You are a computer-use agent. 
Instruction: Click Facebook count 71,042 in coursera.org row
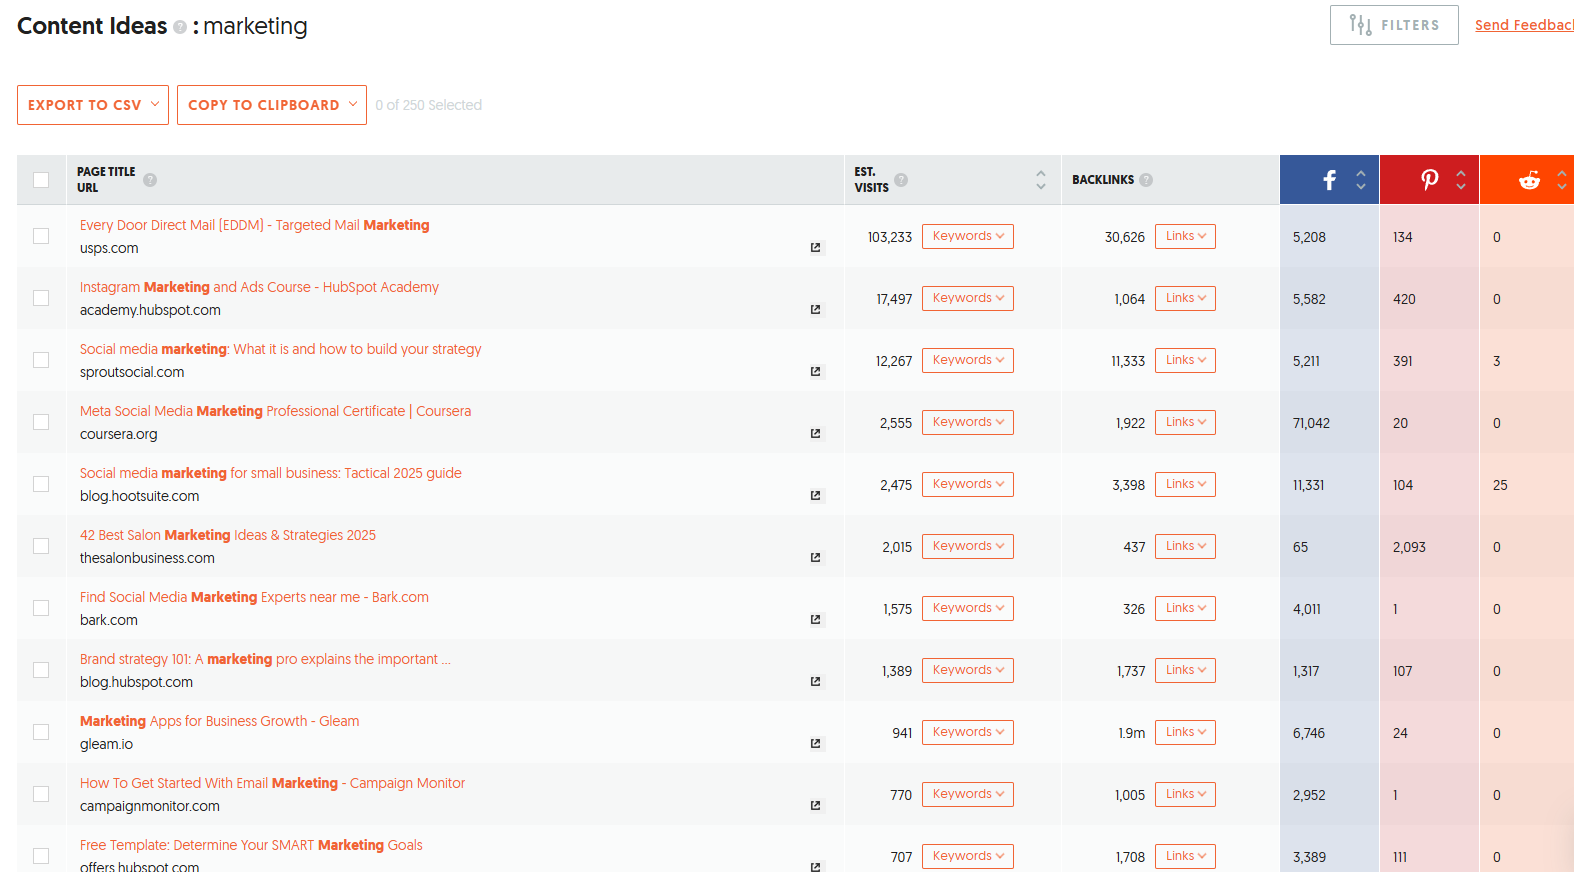[x=1311, y=423]
